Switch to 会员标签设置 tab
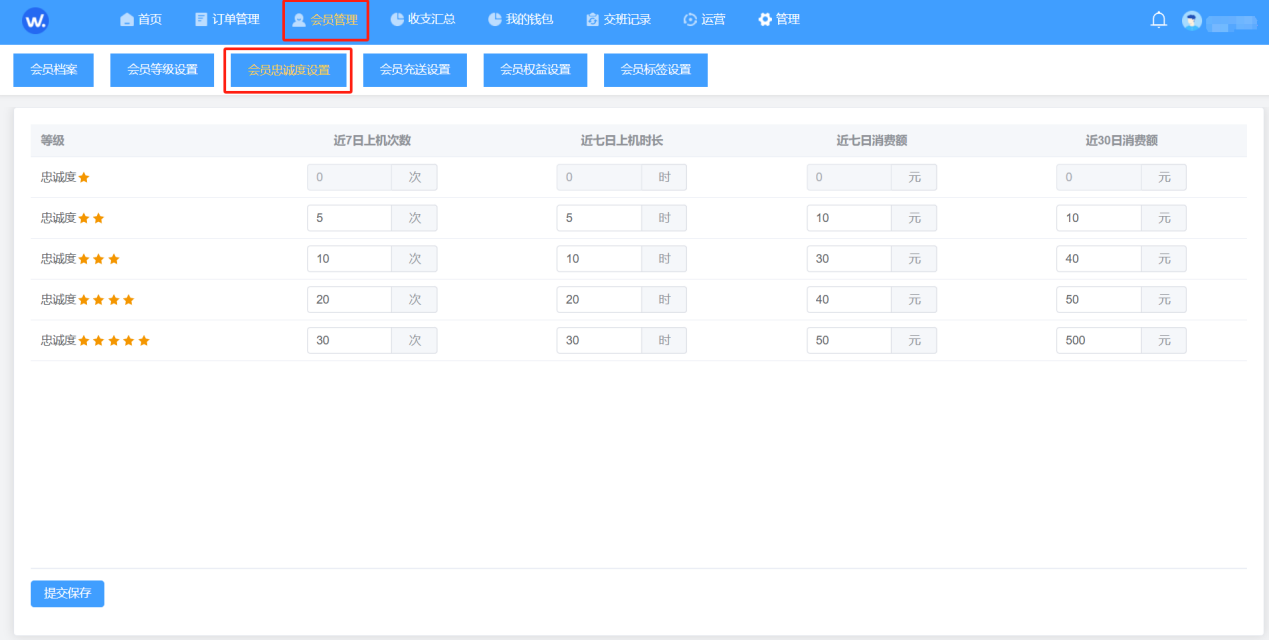Image resolution: width=1269 pixels, height=640 pixels. click(656, 70)
